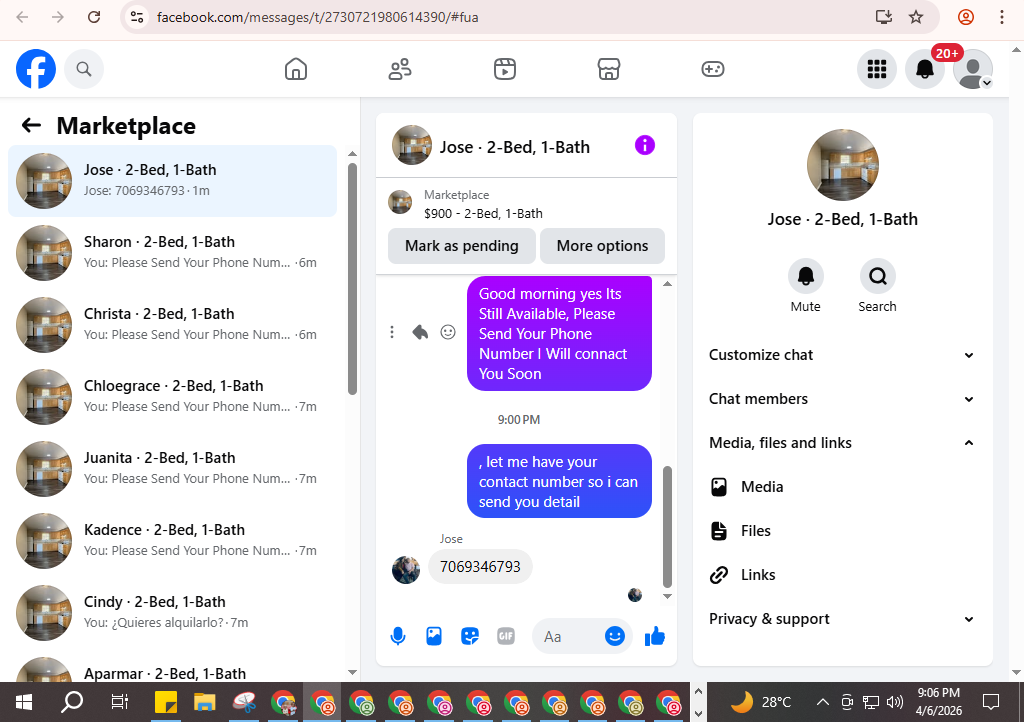The image size is (1024, 722).
Task: Click Jose's avatar beside the 7069346793 message
Action: click(x=406, y=570)
